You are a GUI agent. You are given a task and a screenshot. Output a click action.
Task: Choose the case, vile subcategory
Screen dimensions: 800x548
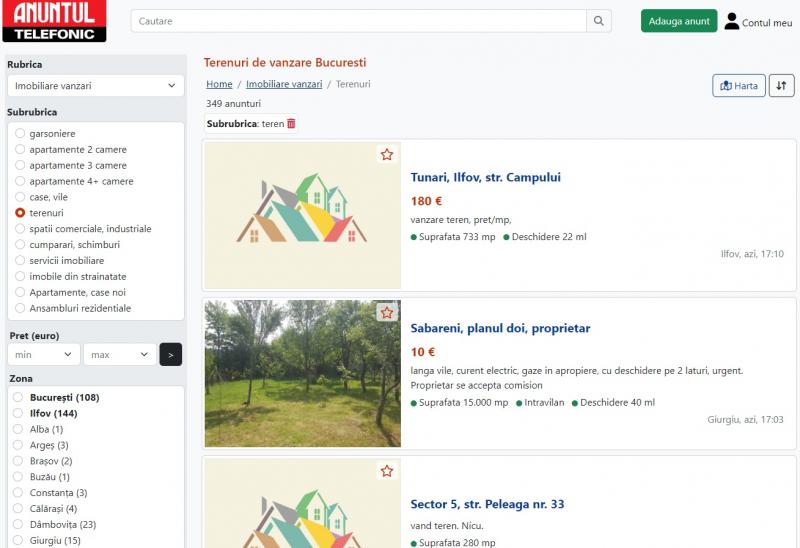[x=20, y=196]
